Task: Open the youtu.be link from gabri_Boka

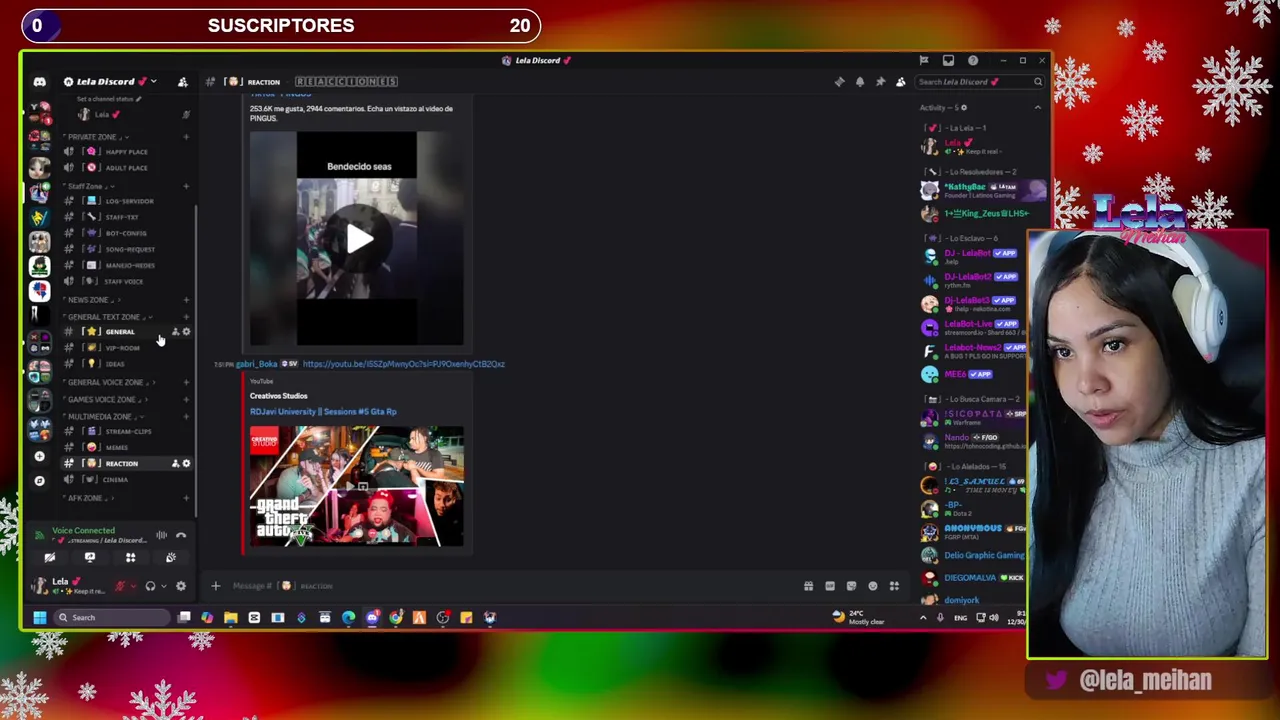Action: tap(403, 364)
